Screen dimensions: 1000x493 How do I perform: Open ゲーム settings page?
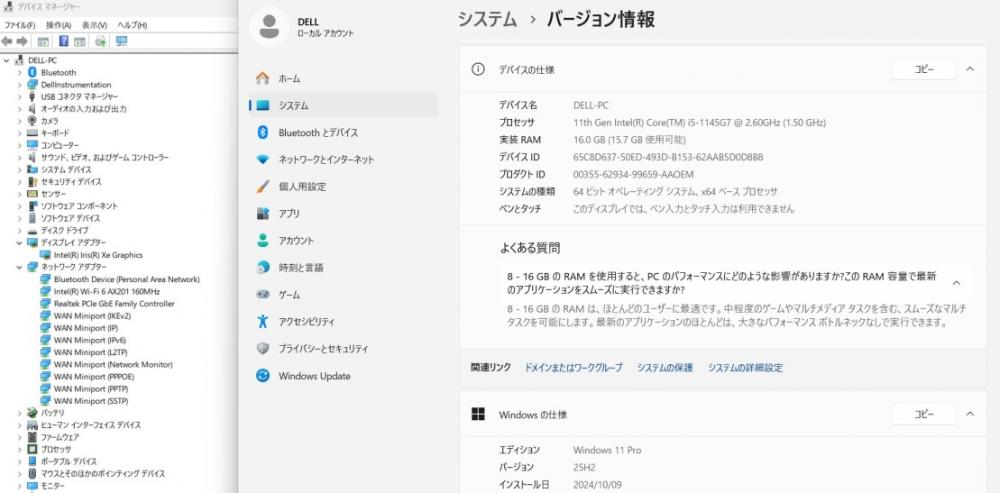pos(343,295)
